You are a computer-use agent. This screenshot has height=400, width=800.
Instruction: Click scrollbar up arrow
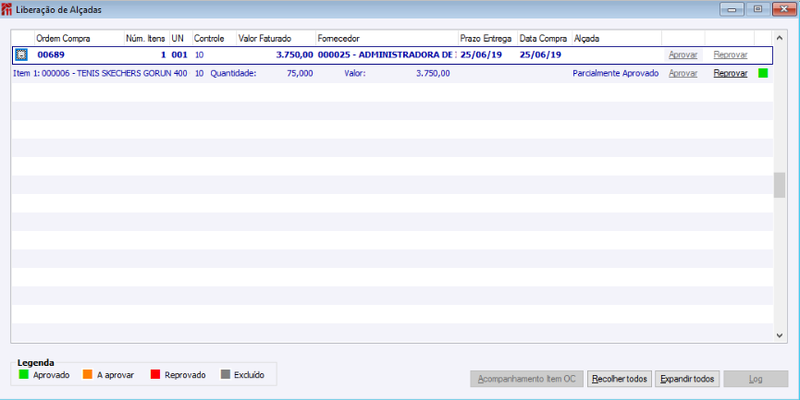[x=779, y=38]
